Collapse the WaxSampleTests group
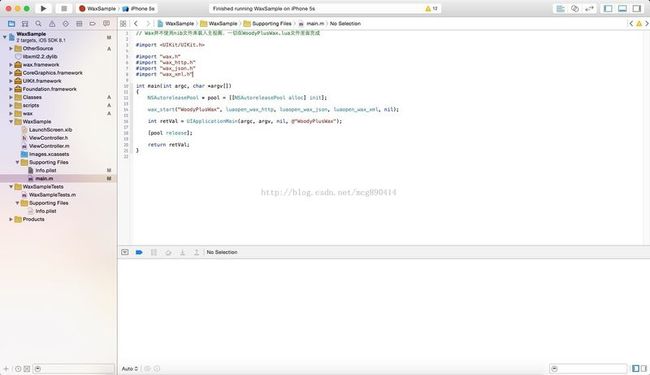The height and width of the screenshot is (375, 650). (x=11, y=186)
